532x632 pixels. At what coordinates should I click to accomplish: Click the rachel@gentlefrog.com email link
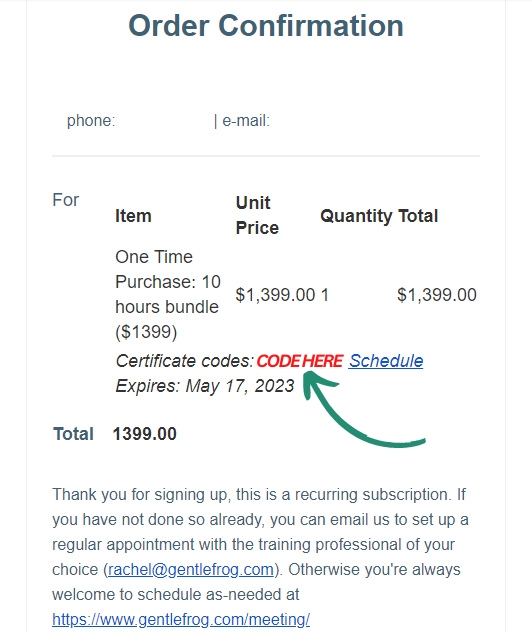(191, 570)
